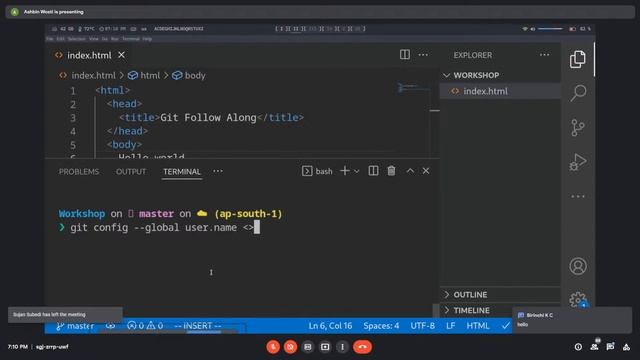Click the -- INSERT -- mode indicator
640x360 pixels.
(198, 326)
